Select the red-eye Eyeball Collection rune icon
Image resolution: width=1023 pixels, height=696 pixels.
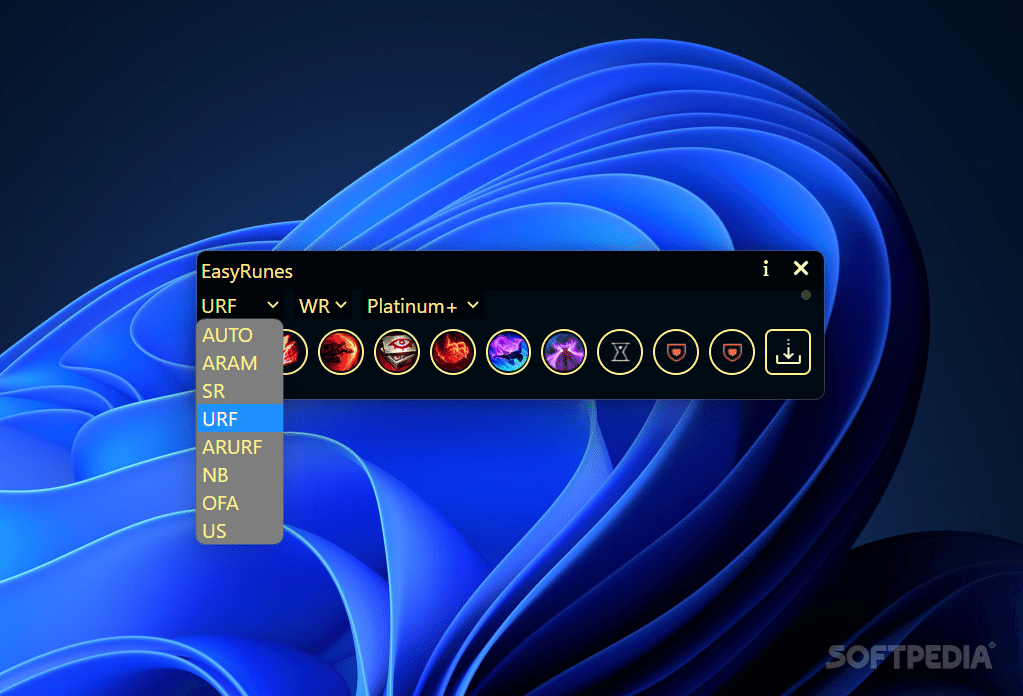(397, 352)
